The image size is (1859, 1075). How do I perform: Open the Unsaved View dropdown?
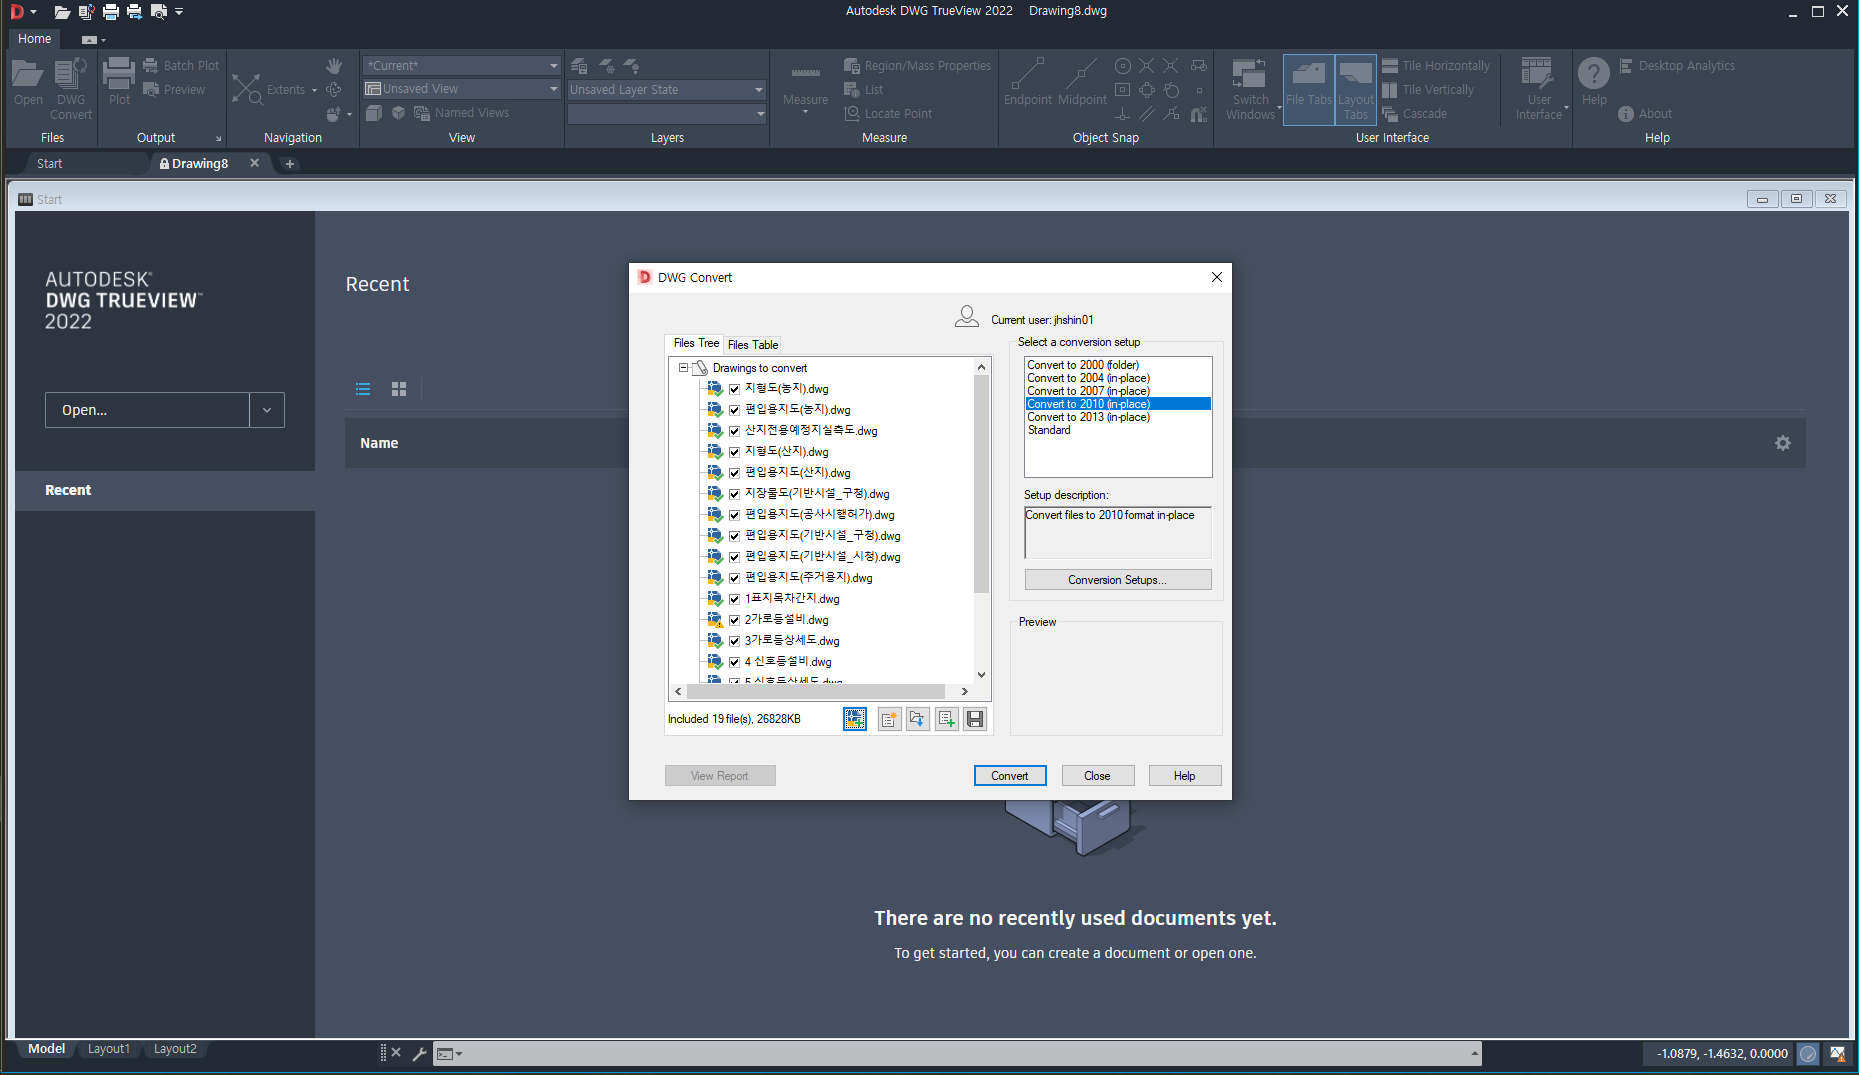(553, 89)
